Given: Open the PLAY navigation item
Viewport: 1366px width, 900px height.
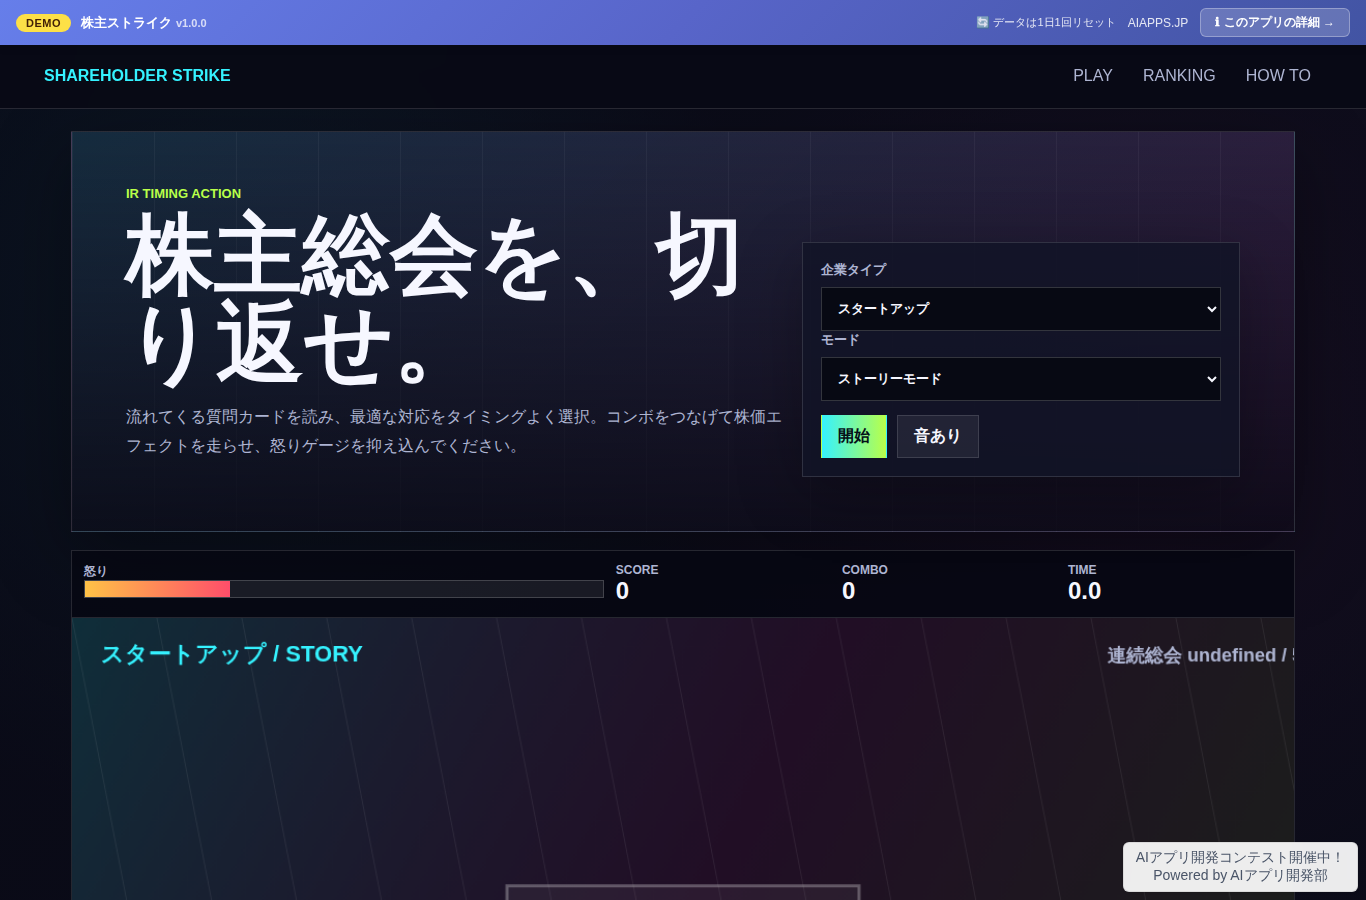Looking at the screenshot, I should 1092,76.
